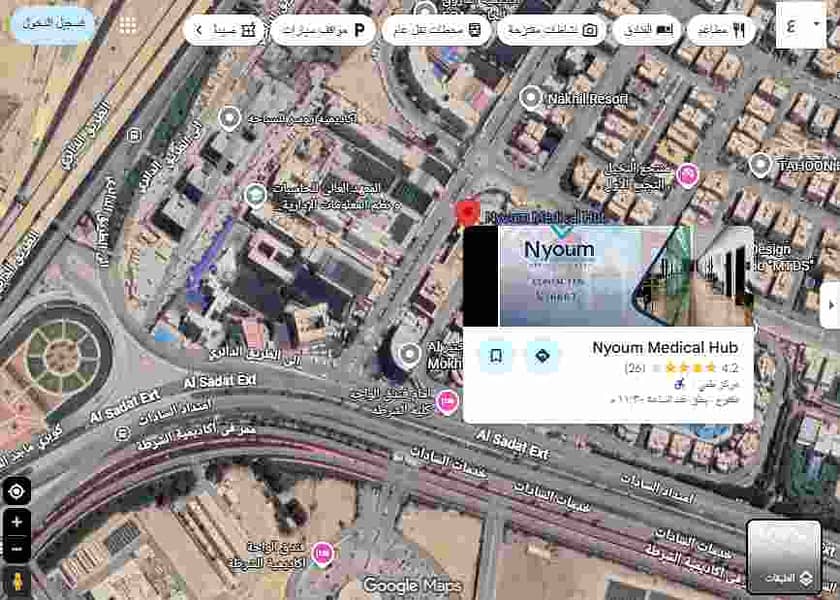Select the Parking chip with P icon
The width and height of the screenshot is (840, 600).
coord(323,30)
